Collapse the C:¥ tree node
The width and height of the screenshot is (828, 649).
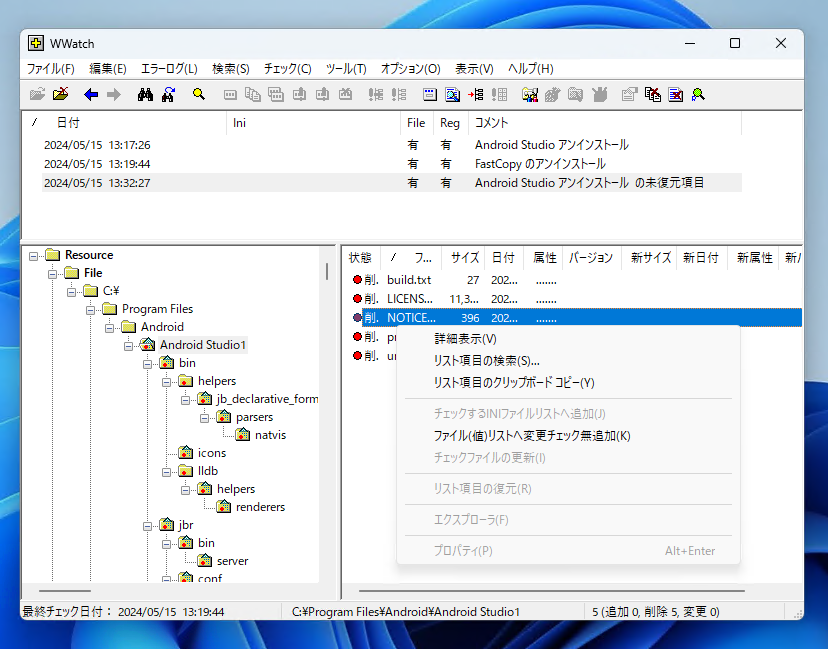click(x=71, y=292)
